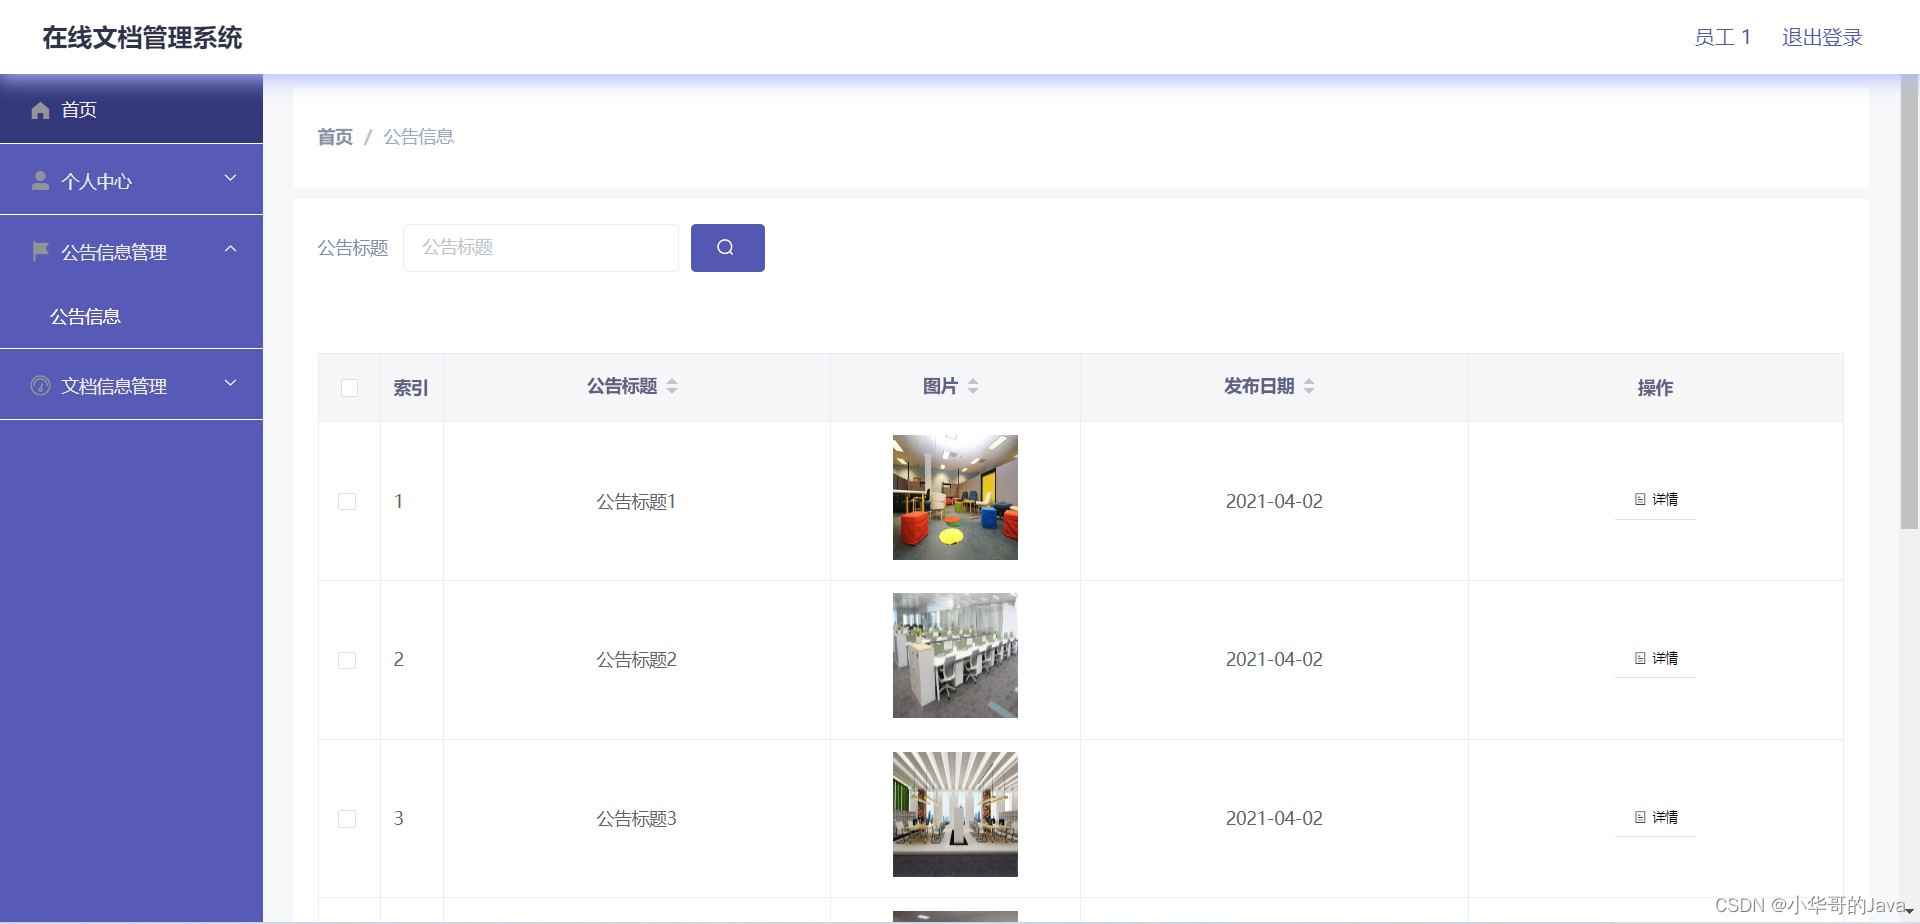Click the 员工 1 user label
Image resolution: width=1920 pixels, height=924 pixels.
pos(1722,37)
